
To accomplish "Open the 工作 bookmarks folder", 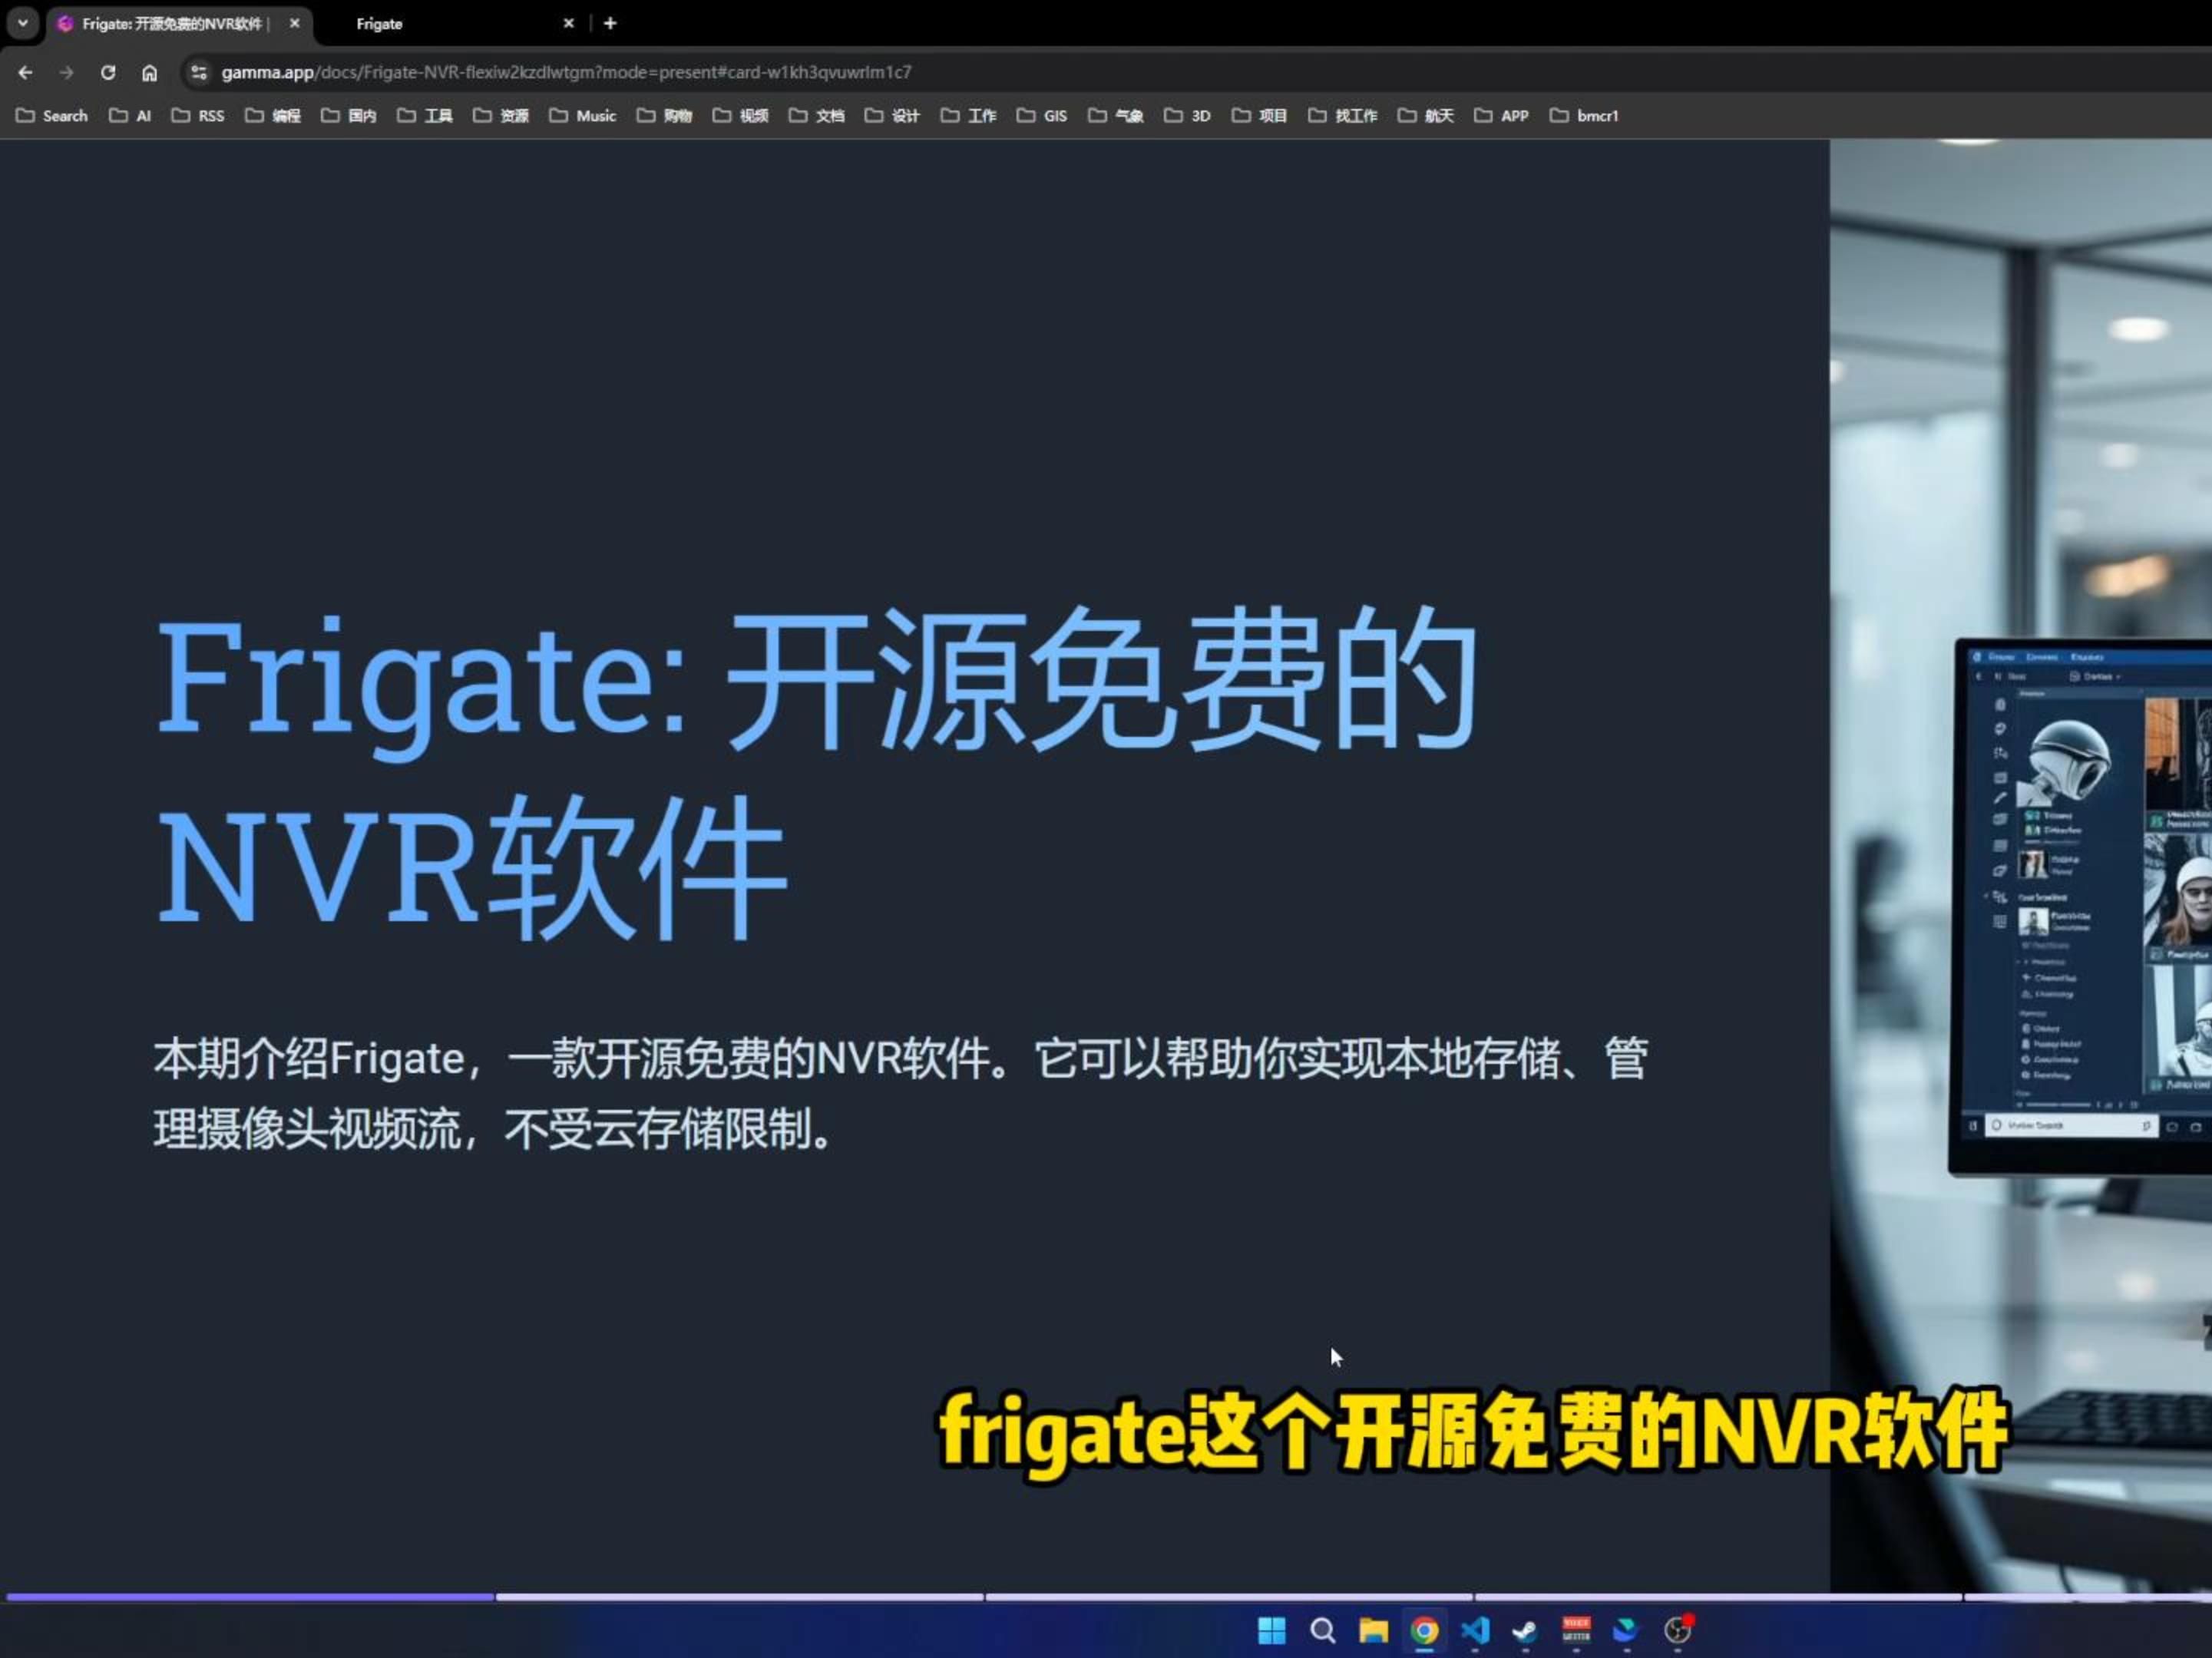I will 969,116.
